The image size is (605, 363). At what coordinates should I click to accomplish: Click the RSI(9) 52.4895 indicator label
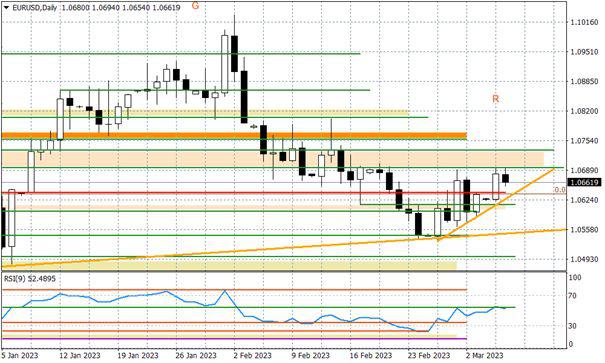point(29,279)
